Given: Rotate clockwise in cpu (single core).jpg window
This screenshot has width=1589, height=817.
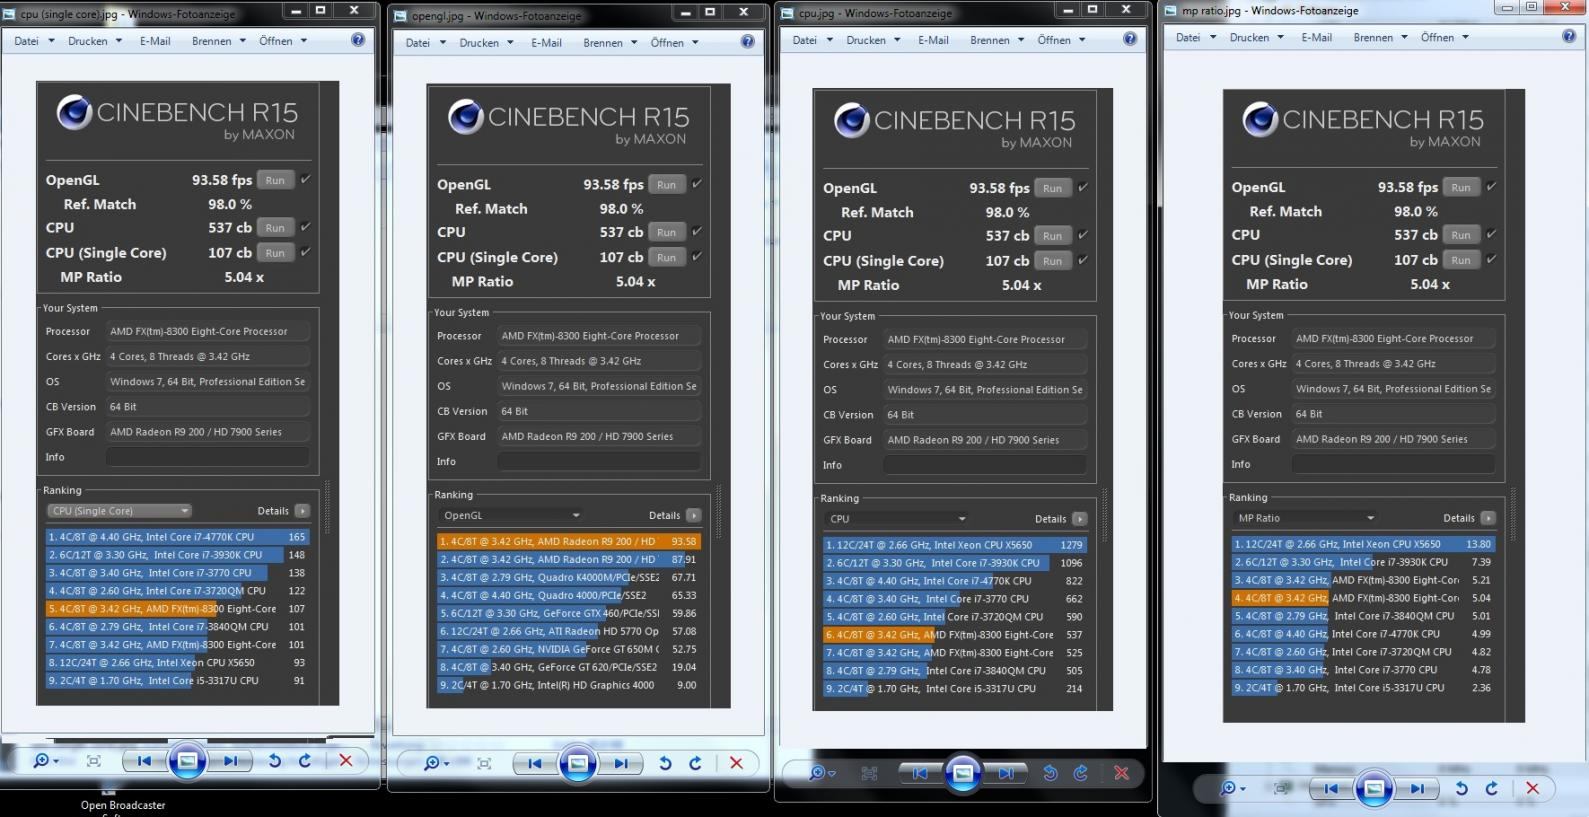Looking at the screenshot, I should click(305, 761).
